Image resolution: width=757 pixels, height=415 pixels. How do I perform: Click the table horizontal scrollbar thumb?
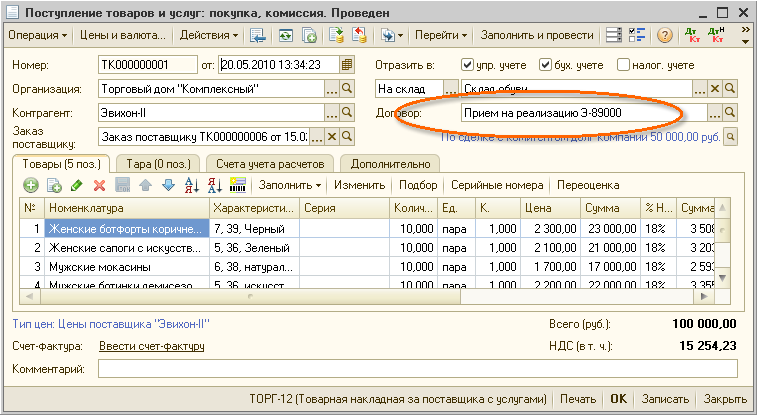(x=250, y=296)
